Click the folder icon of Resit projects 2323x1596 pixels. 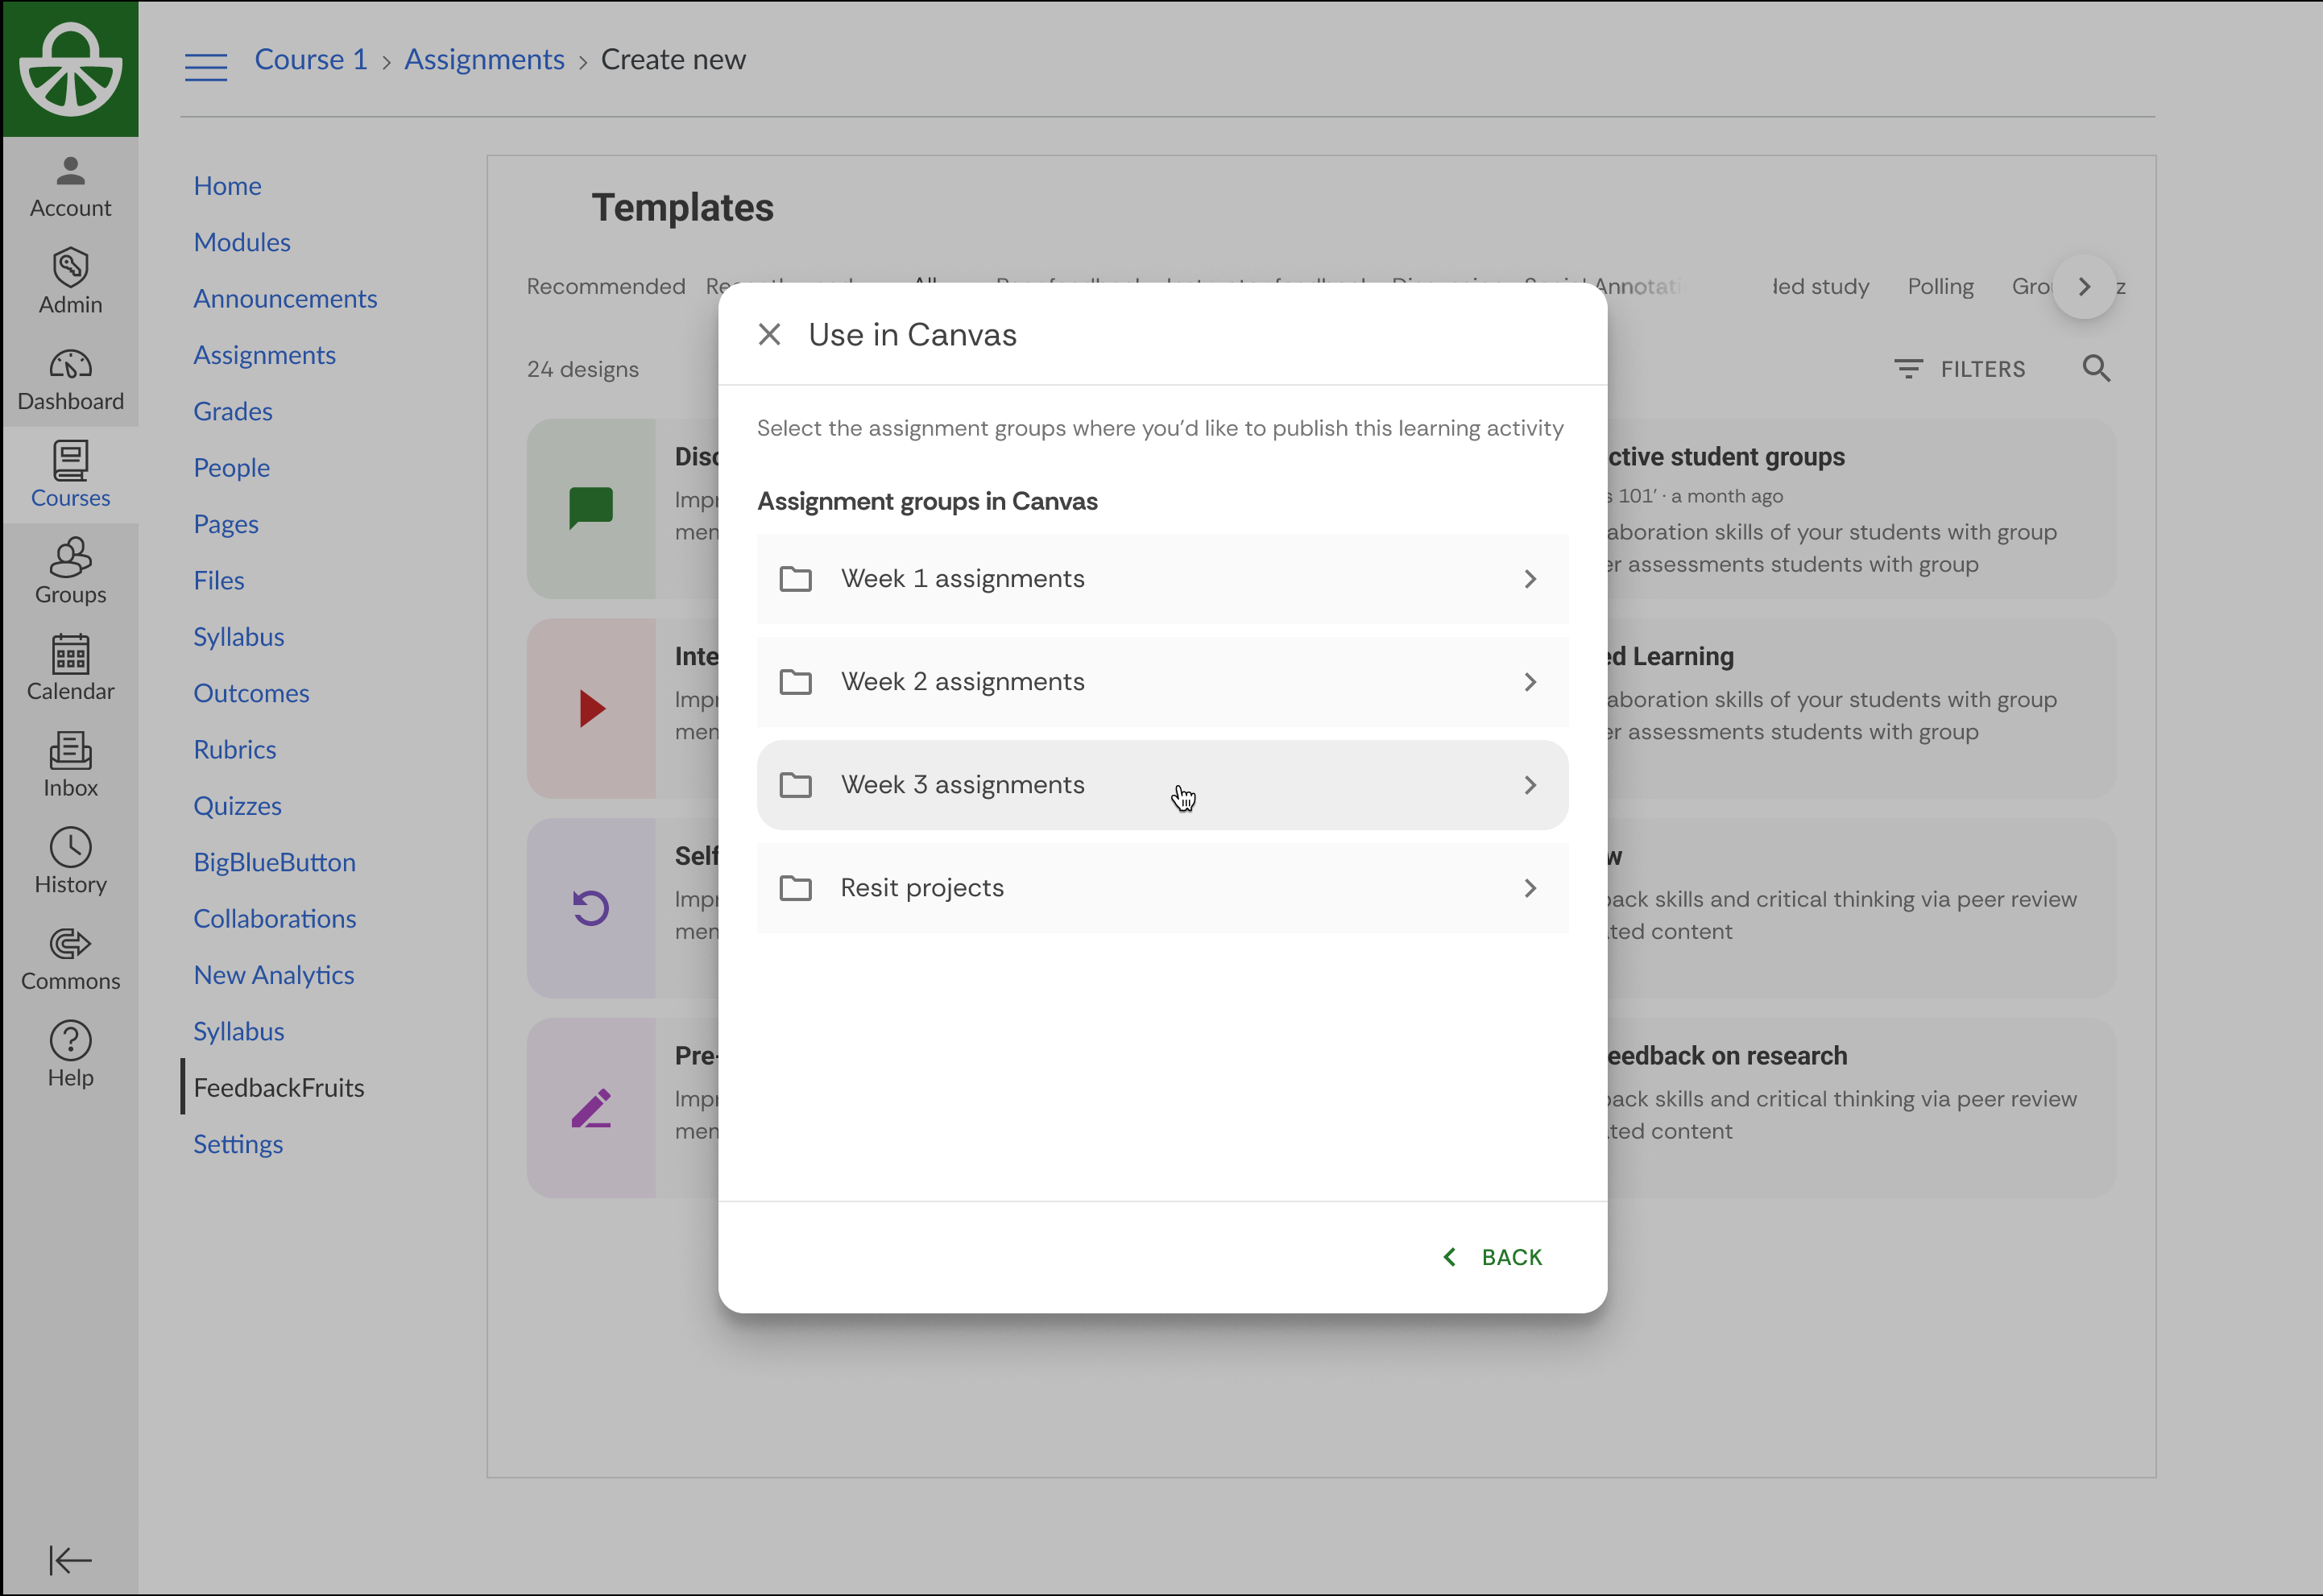[x=795, y=888]
